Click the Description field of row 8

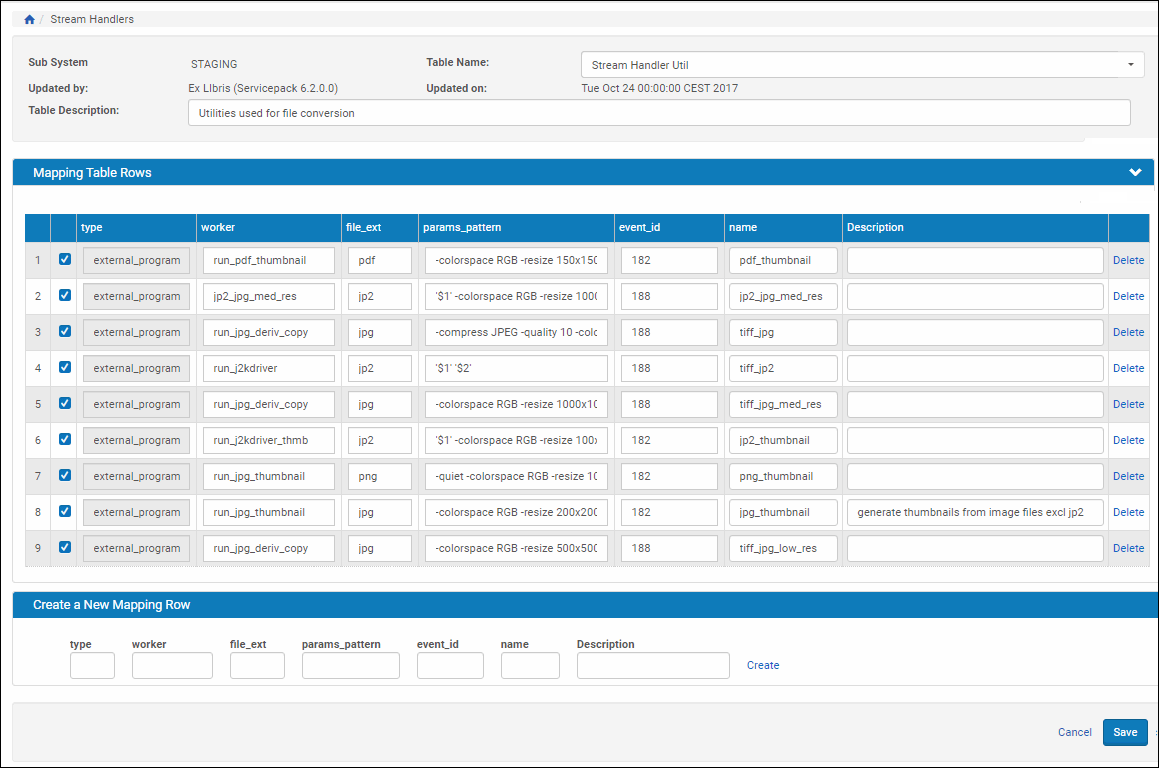coord(974,512)
